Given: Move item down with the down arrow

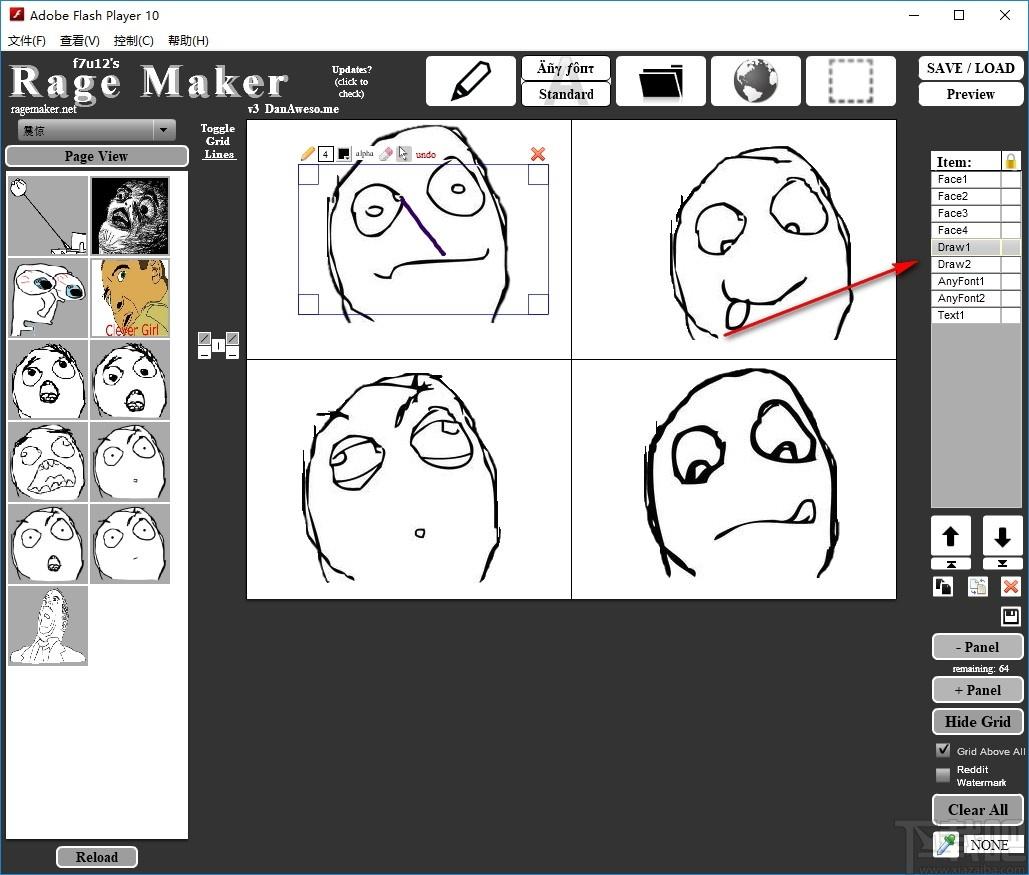Looking at the screenshot, I should (1002, 536).
